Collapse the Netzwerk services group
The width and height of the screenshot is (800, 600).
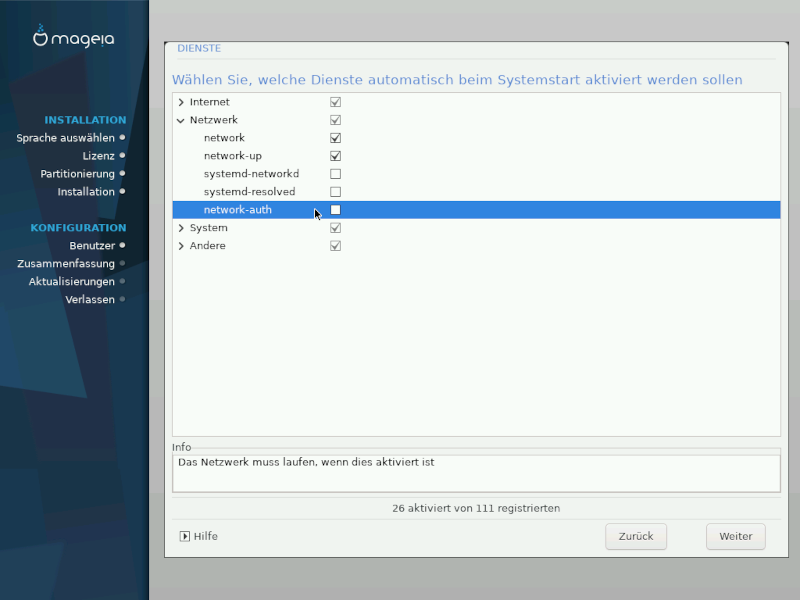point(181,120)
